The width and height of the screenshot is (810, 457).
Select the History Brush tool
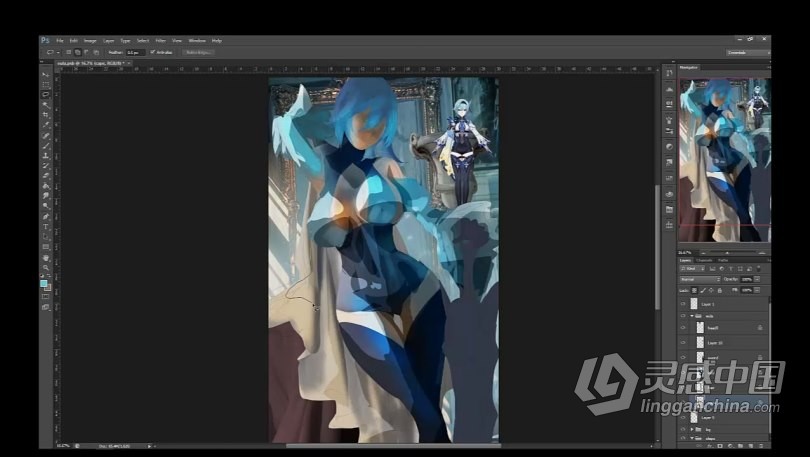(45, 166)
